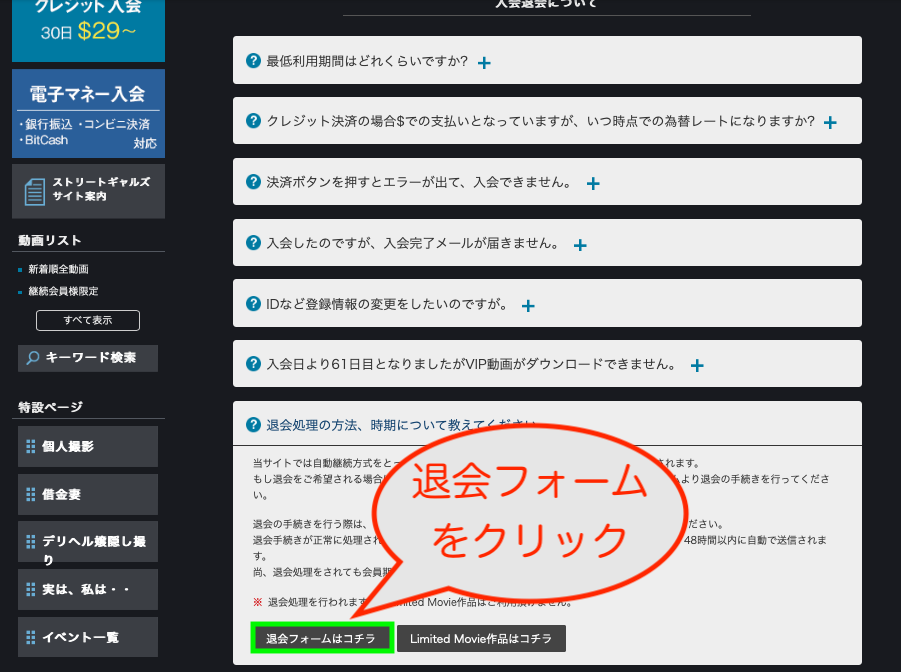Click the ストリートギャルズ サイト案内 document icon

pos(35,191)
